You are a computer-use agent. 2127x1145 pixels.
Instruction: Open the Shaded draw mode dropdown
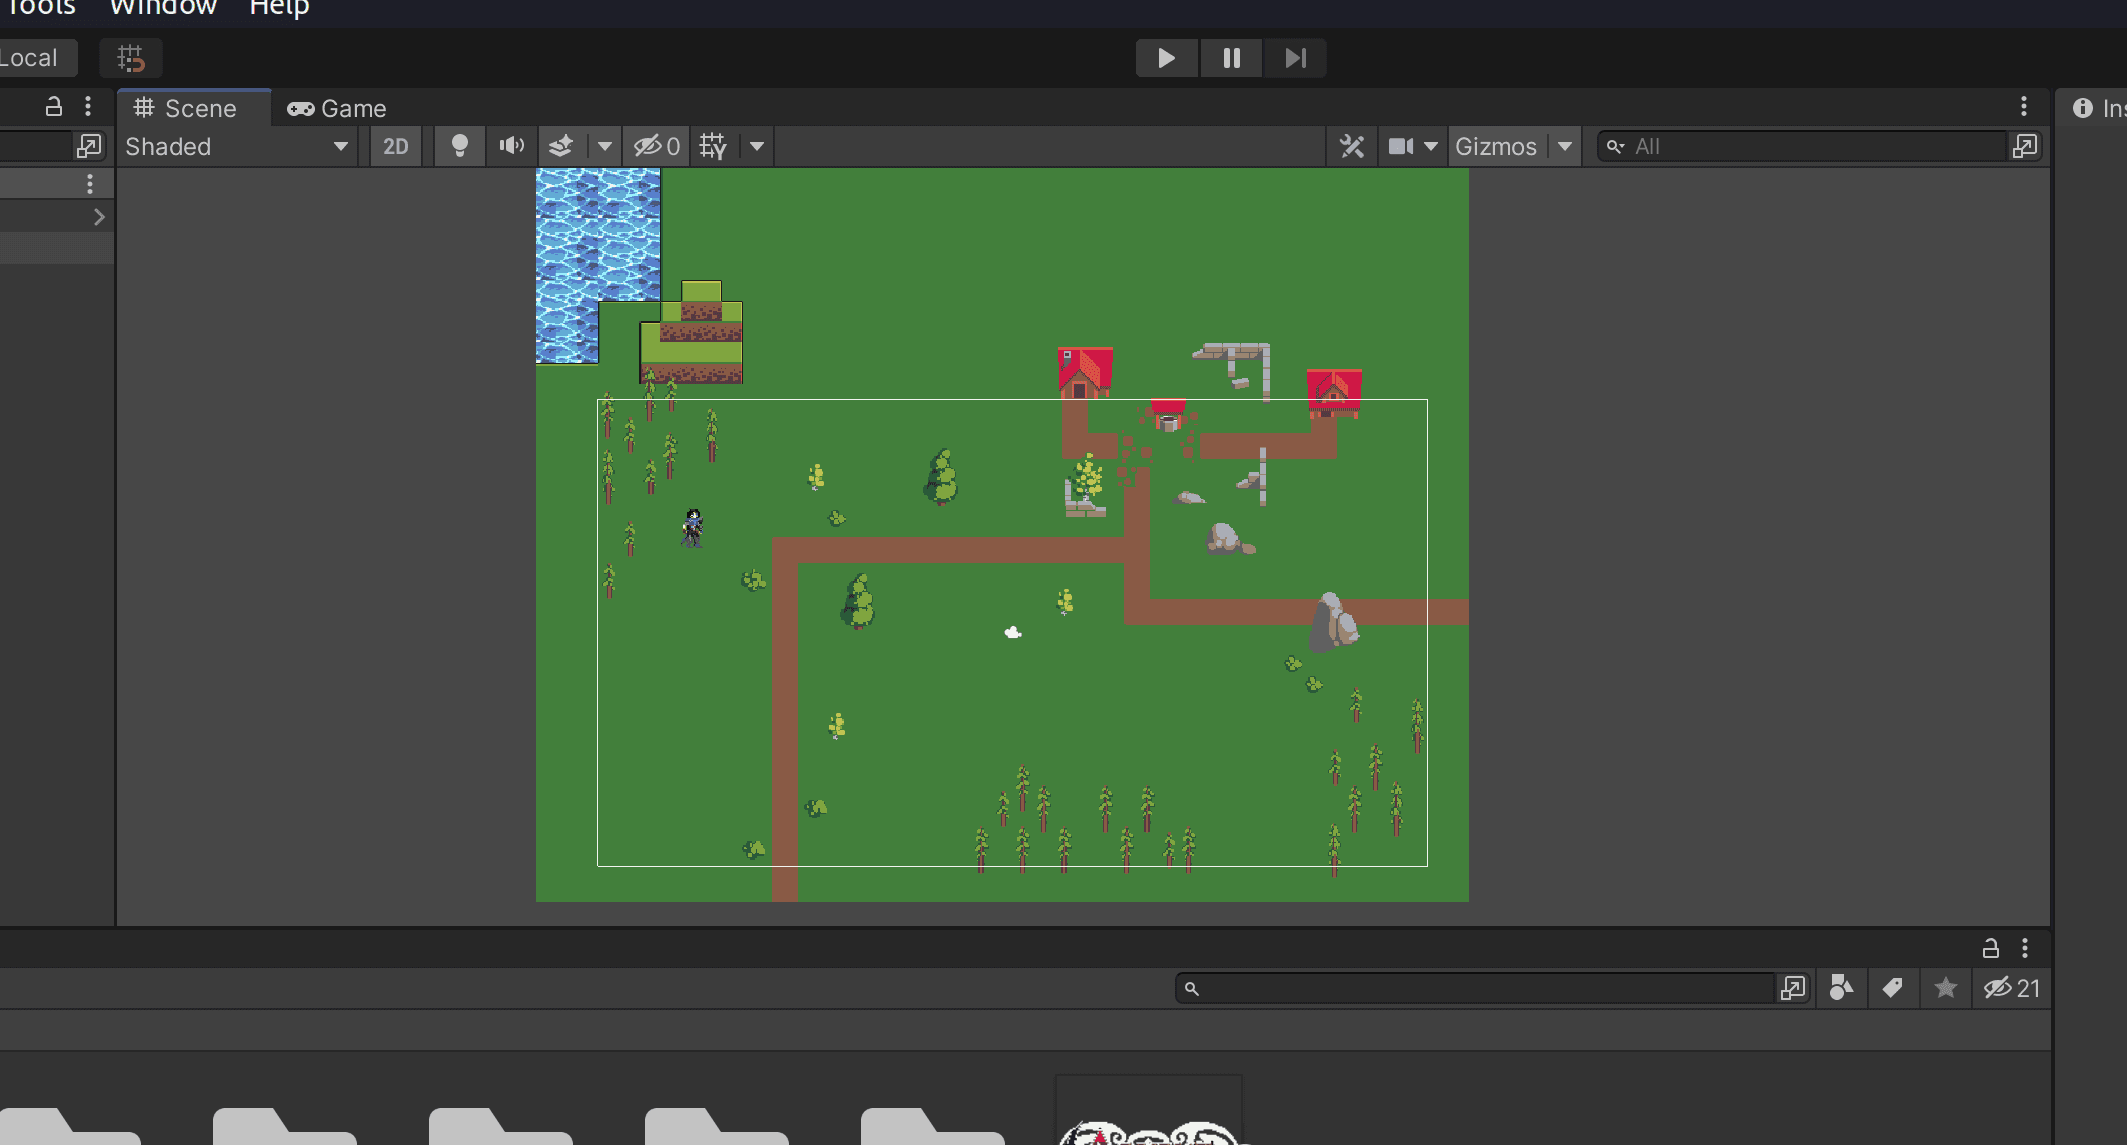[236, 147]
